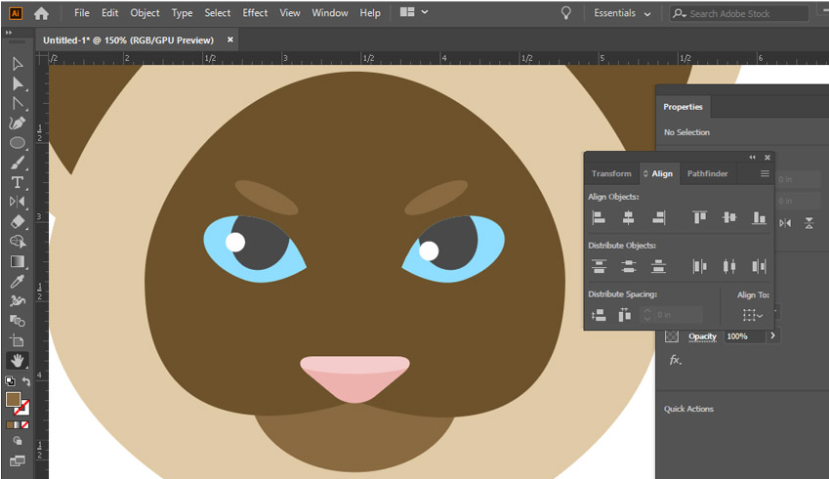Click in Search Adobe Stock field
Viewport: 829px width, 479px height.
(739, 14)
